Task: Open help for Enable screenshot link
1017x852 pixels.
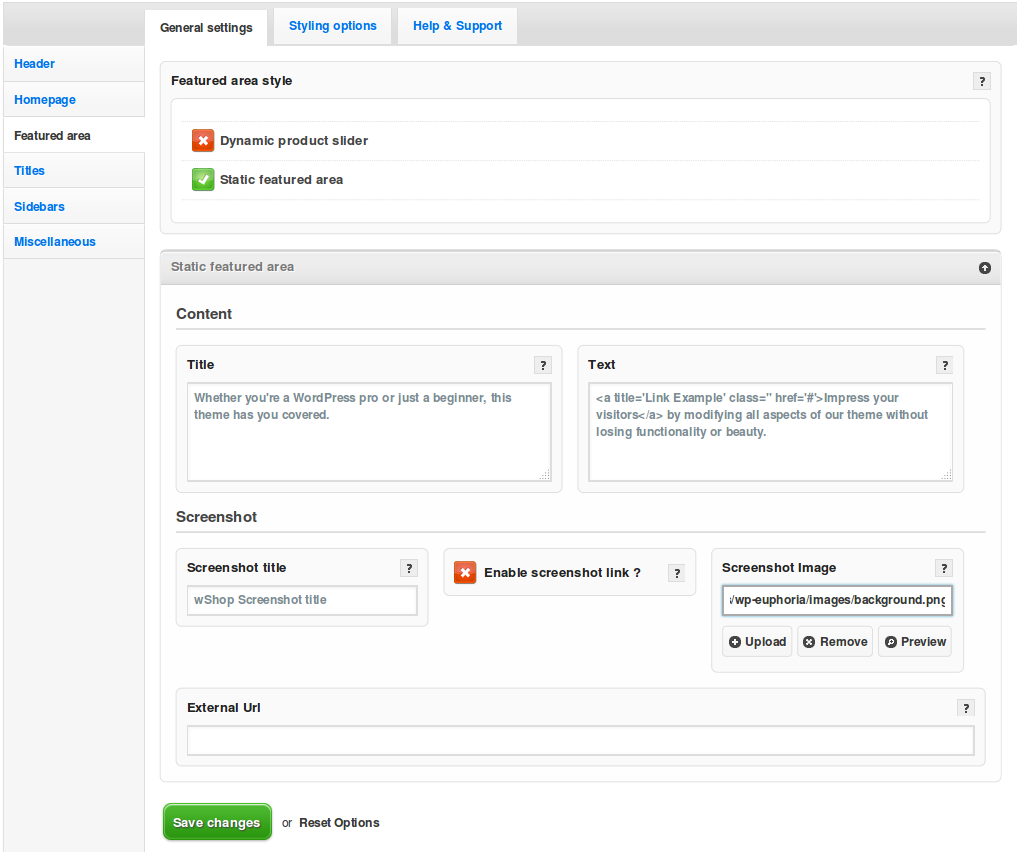Action: click(x=676, y=573)
